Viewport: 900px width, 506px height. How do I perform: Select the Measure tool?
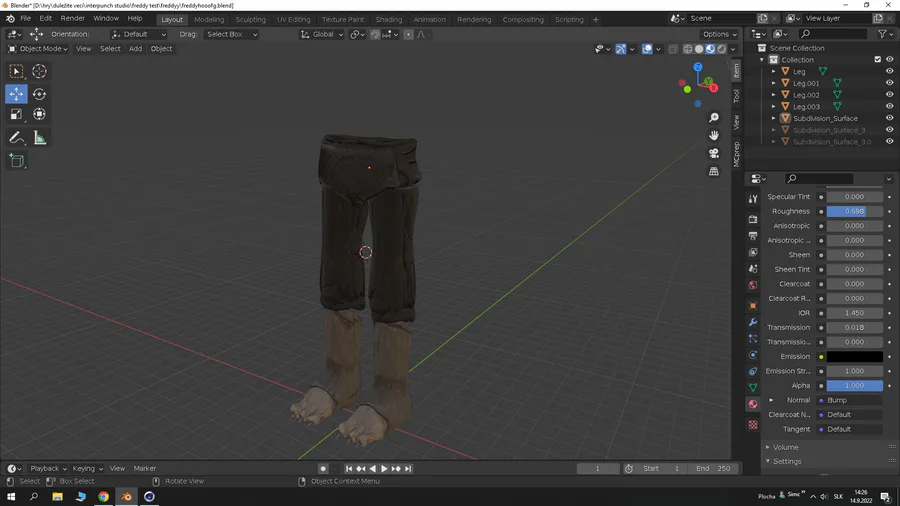(x=39, y=138)
